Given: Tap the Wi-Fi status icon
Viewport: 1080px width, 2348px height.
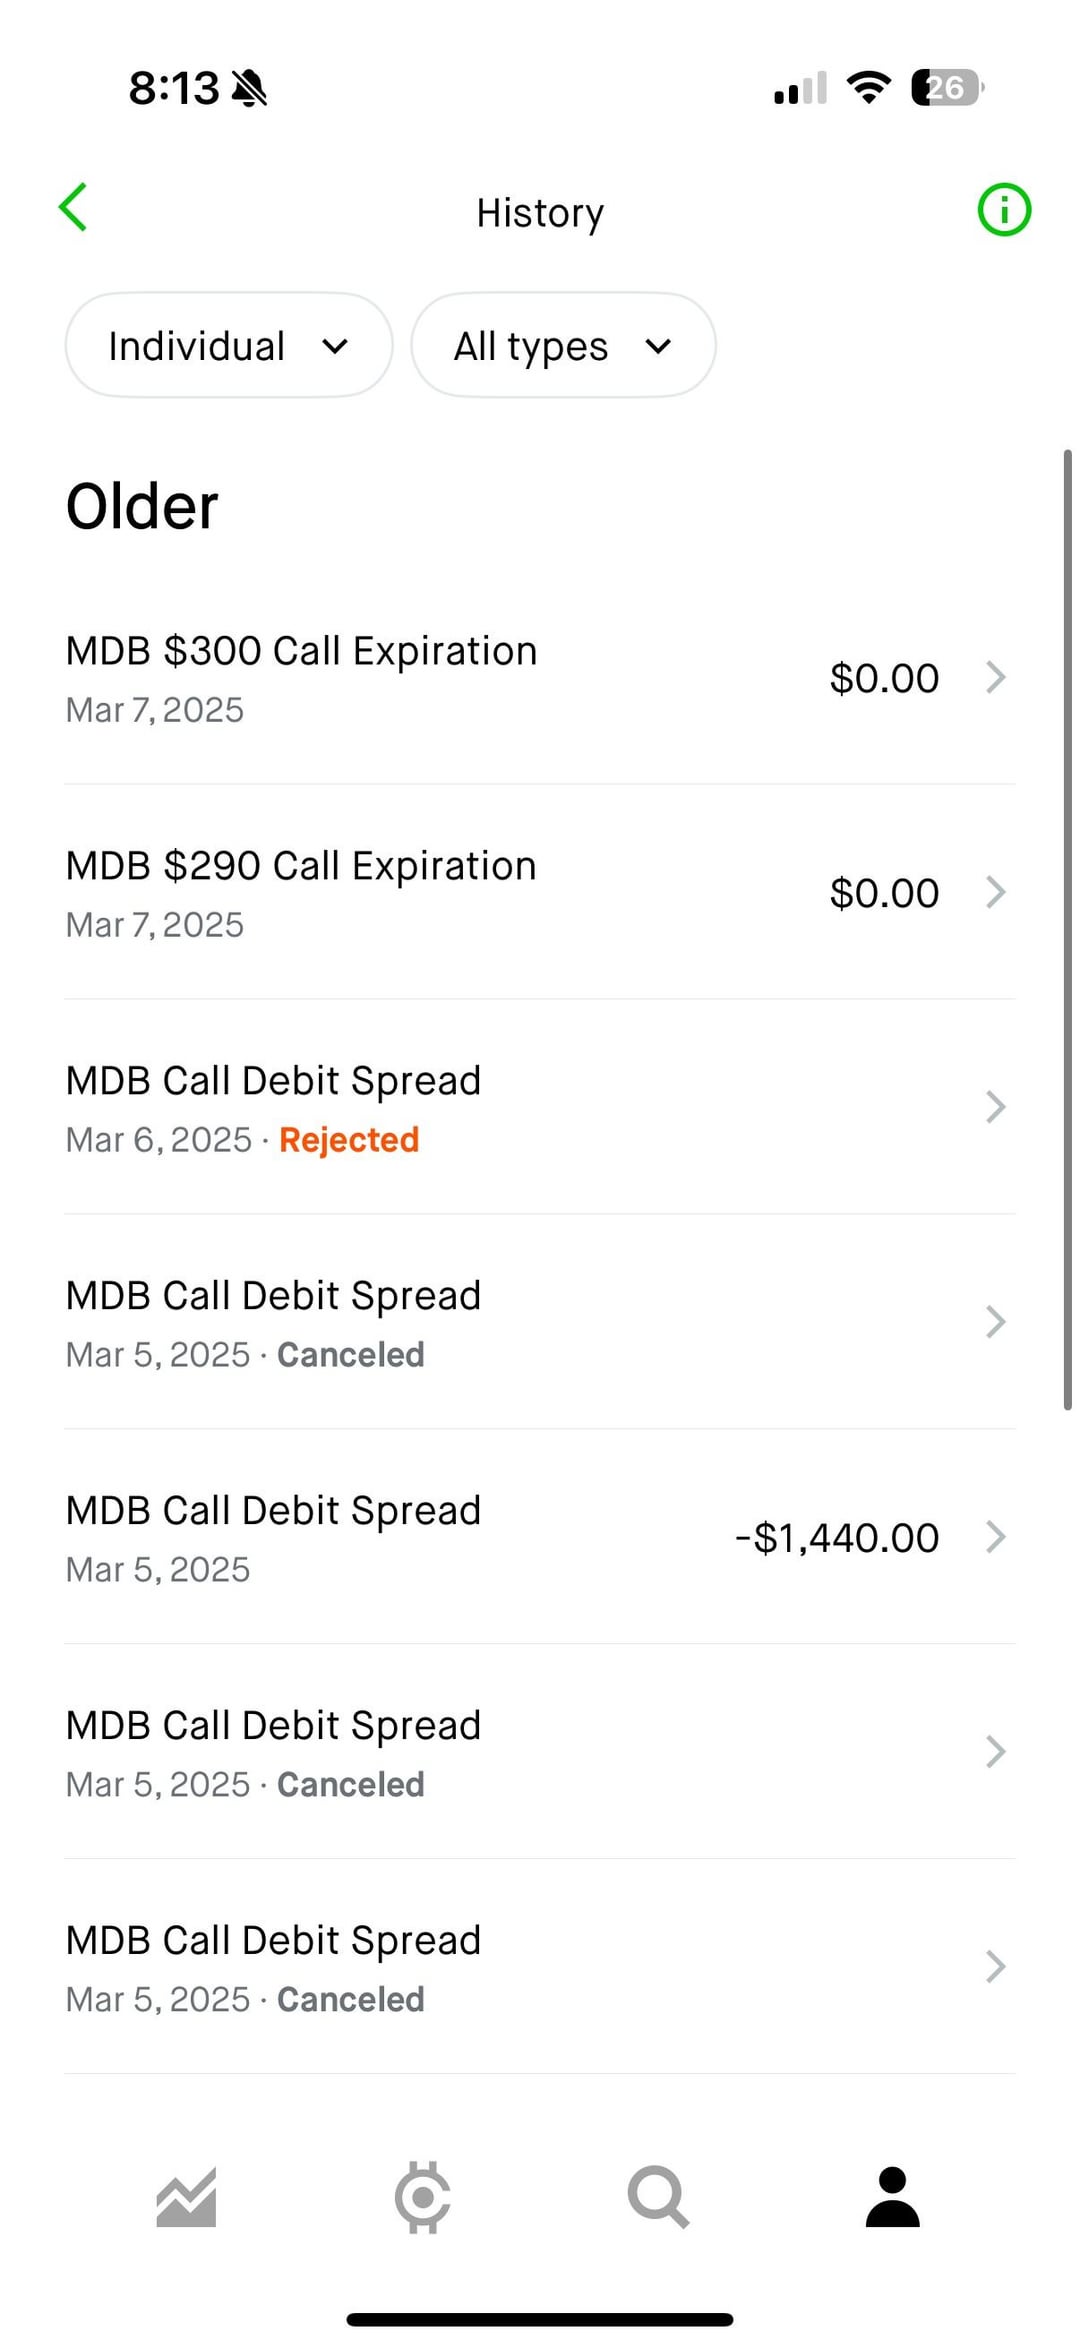Looking at the screenshot, I should pyautogui.click(x=868, y=88).
